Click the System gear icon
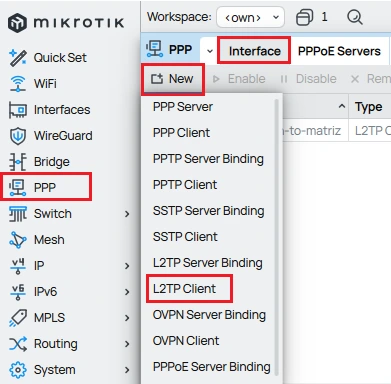This screenshot has width=391, height=384. (18, 370)
